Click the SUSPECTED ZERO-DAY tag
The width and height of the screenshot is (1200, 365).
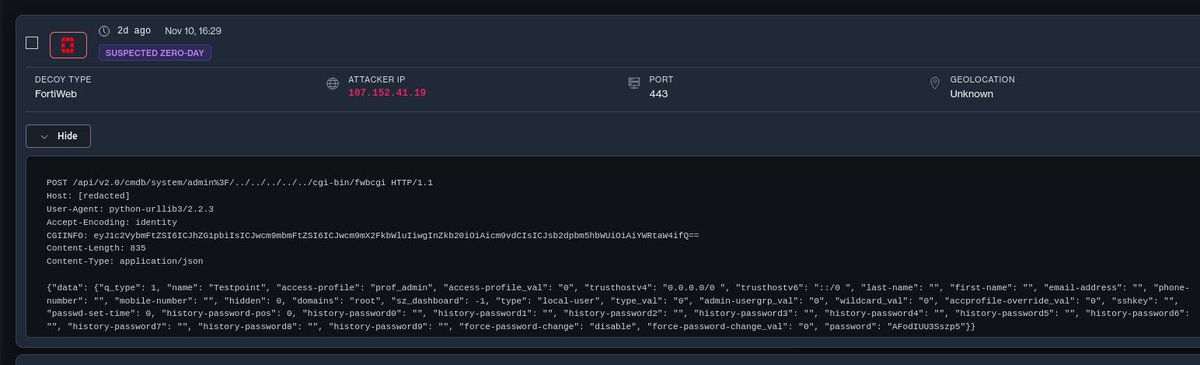point(154,53)
